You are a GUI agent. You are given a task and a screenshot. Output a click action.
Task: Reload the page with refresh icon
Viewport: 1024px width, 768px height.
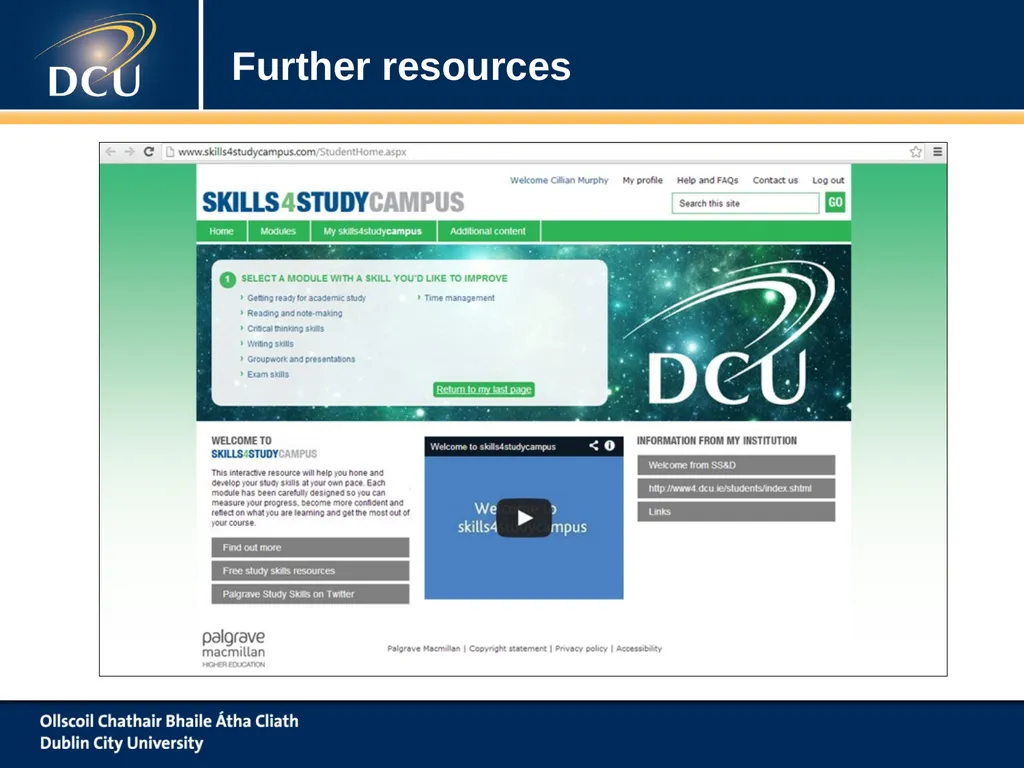point(149,152)
